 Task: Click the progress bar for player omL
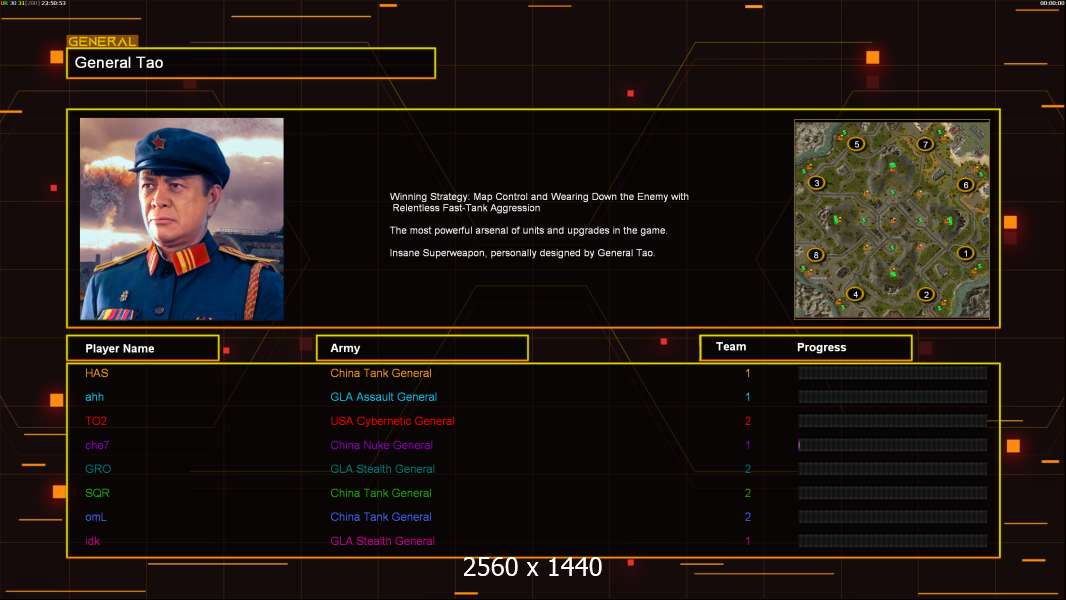click(893, 516)
